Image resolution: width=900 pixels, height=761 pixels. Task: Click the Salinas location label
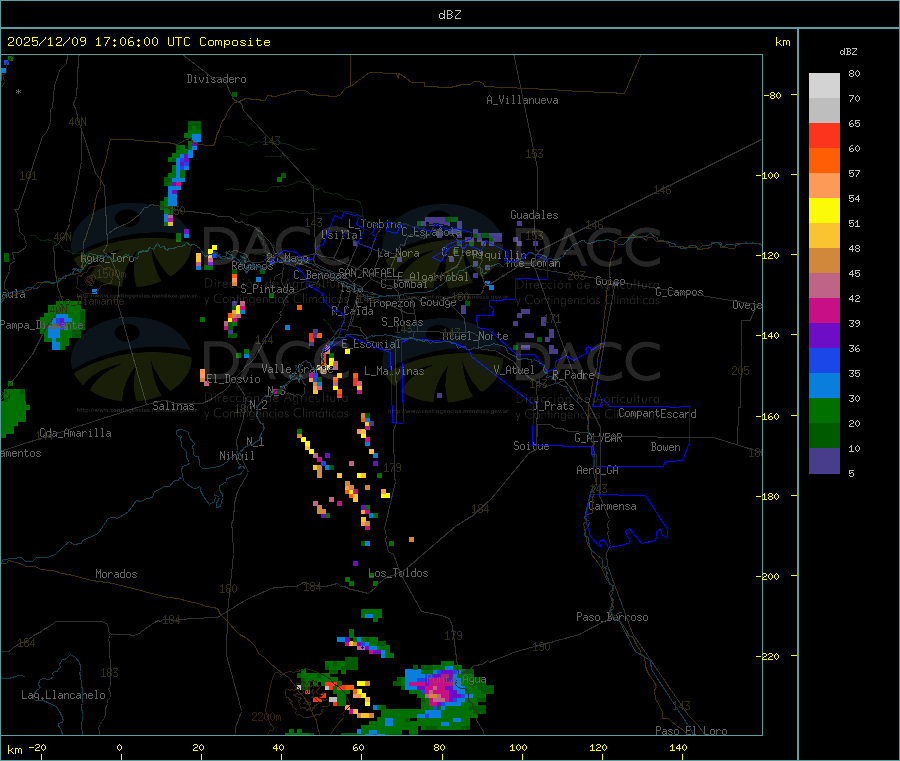[x=173, y=406]
